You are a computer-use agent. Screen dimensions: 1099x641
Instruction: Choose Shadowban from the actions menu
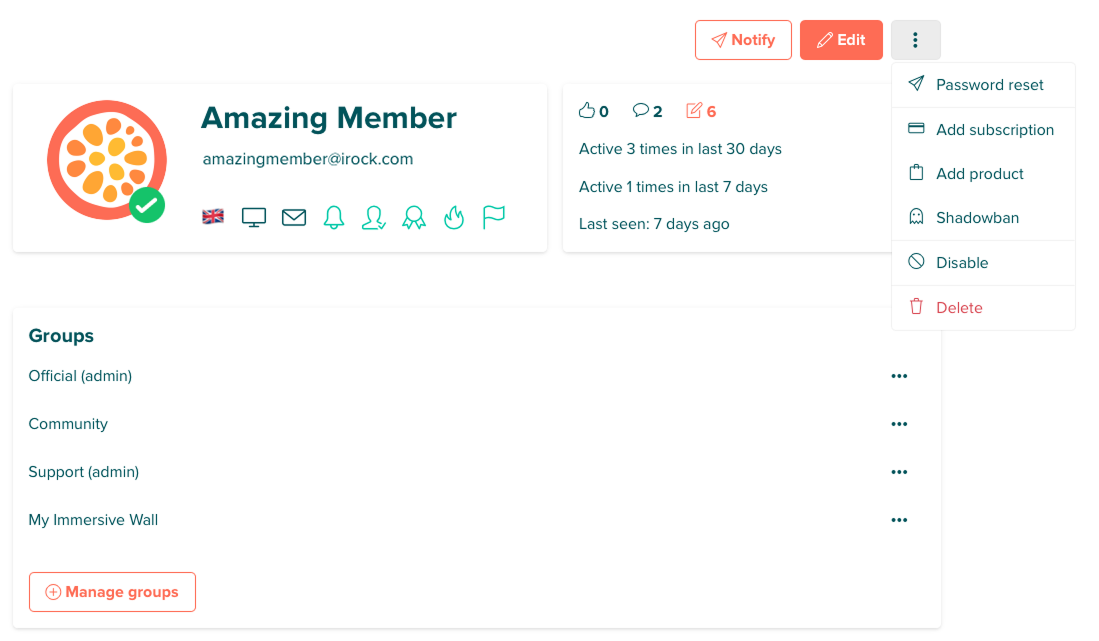tap(976, 217)
